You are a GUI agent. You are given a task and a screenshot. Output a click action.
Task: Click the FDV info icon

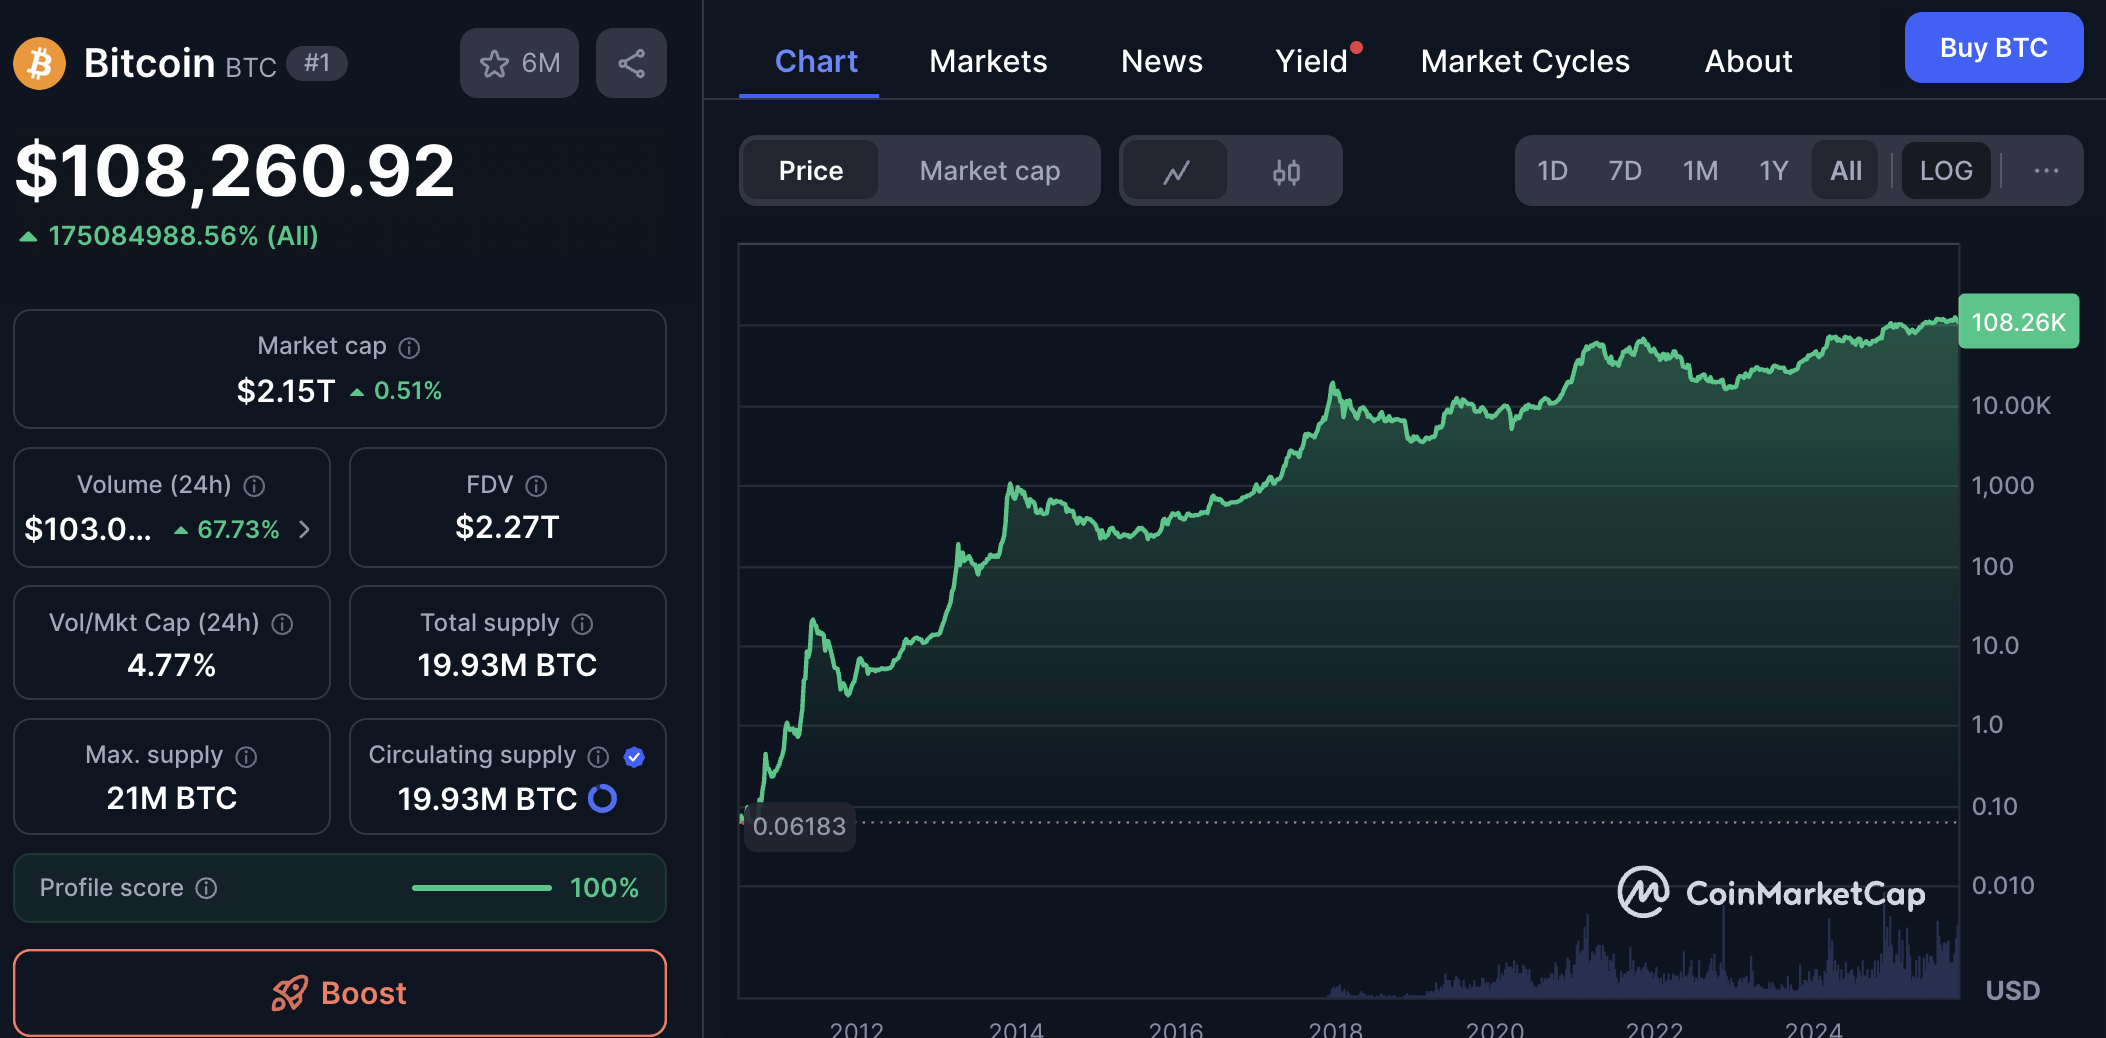pos(536,486)
